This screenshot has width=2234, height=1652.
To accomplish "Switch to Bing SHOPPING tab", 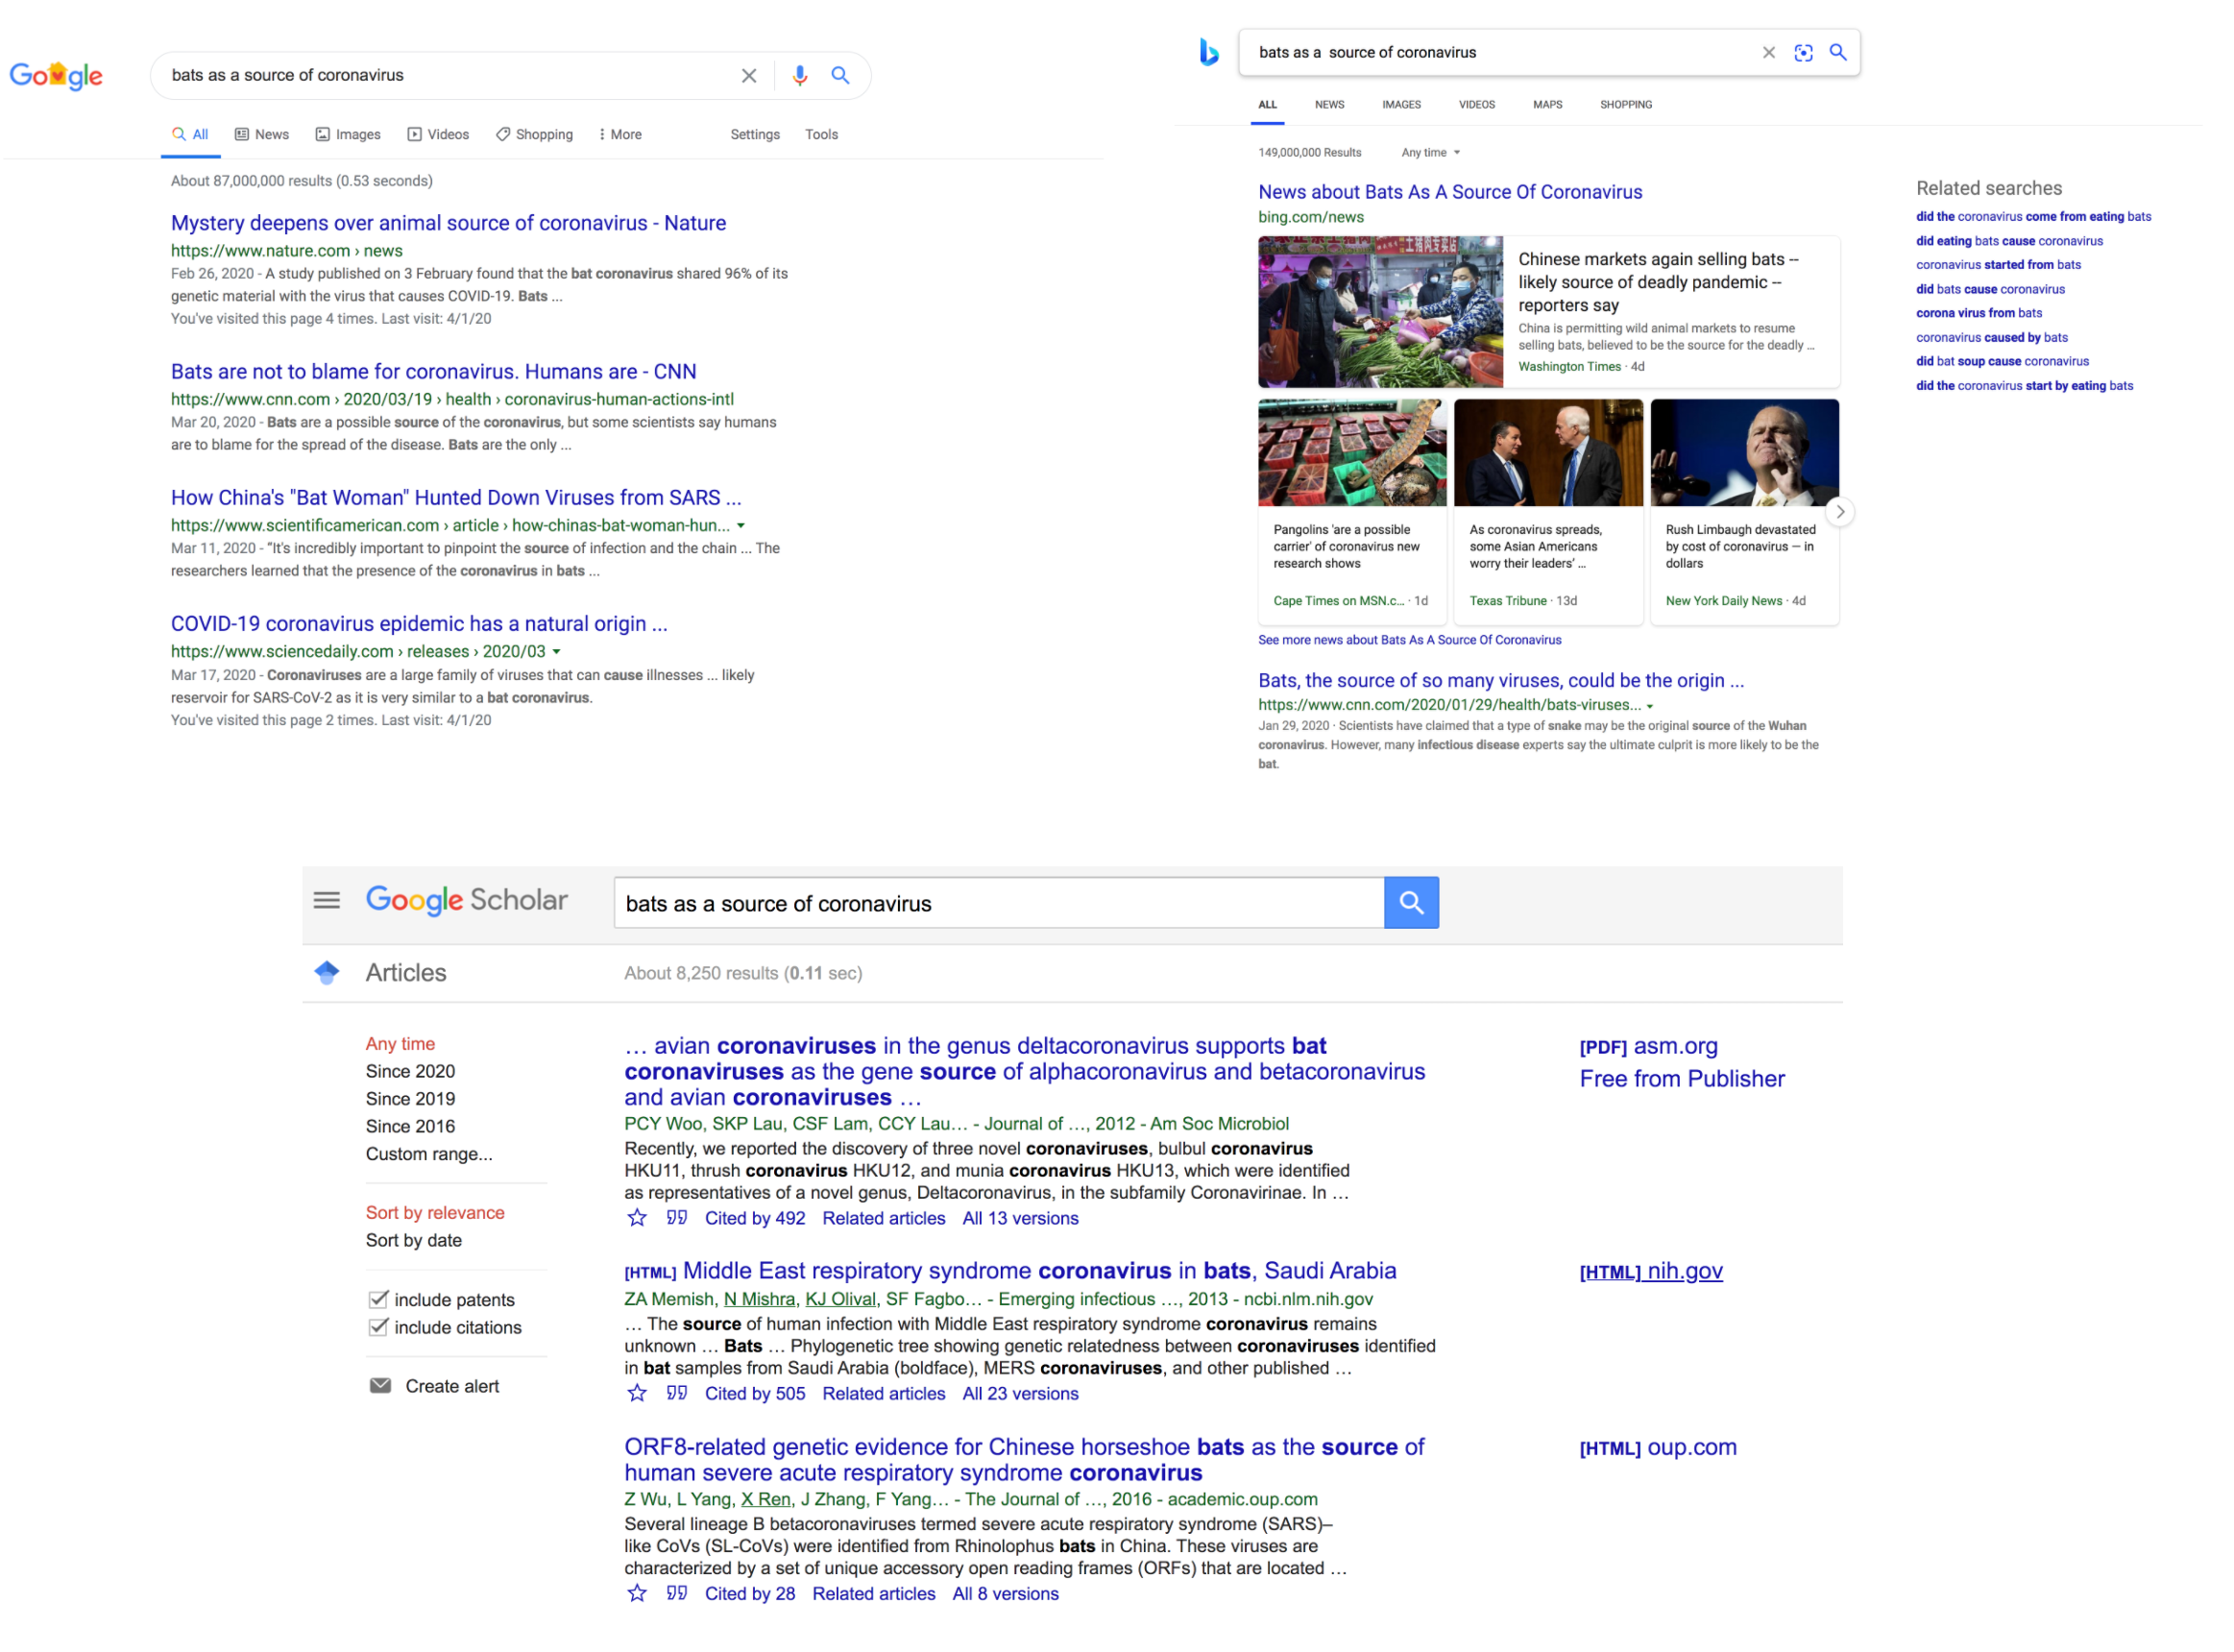I will pyautogui.click(x=1626, y=105).
